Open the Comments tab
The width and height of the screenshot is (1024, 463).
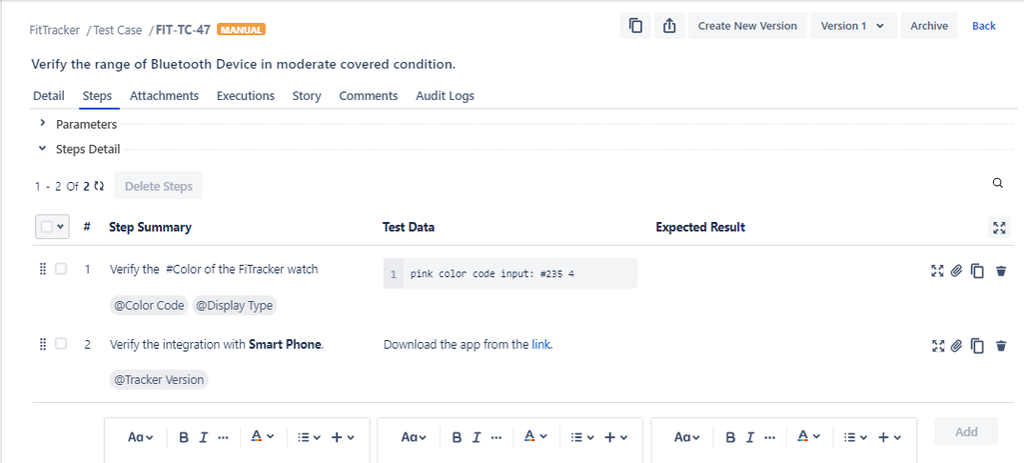368,96
